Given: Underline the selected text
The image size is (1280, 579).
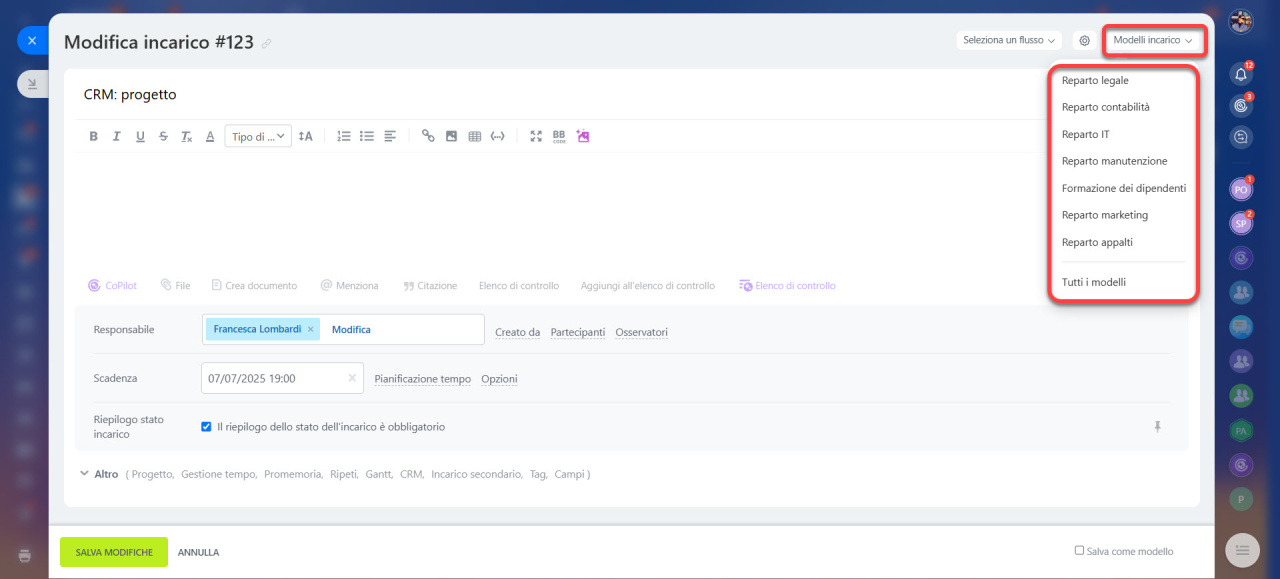Looking at the screenshot, I should point(140,136).
